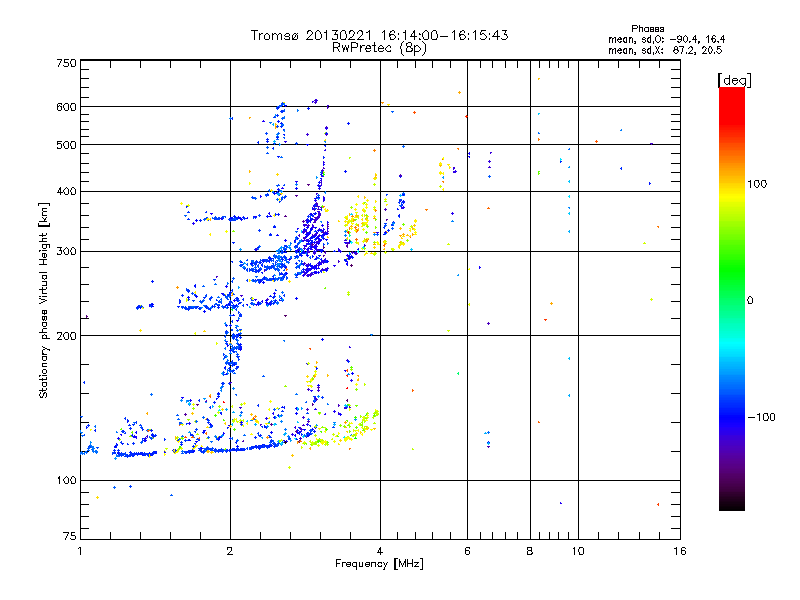The height and width of the screenshot is (600, 800).
Task: Click the black bottom end of the colorbar
Action: pyautogui.click(x=732, y=505)
